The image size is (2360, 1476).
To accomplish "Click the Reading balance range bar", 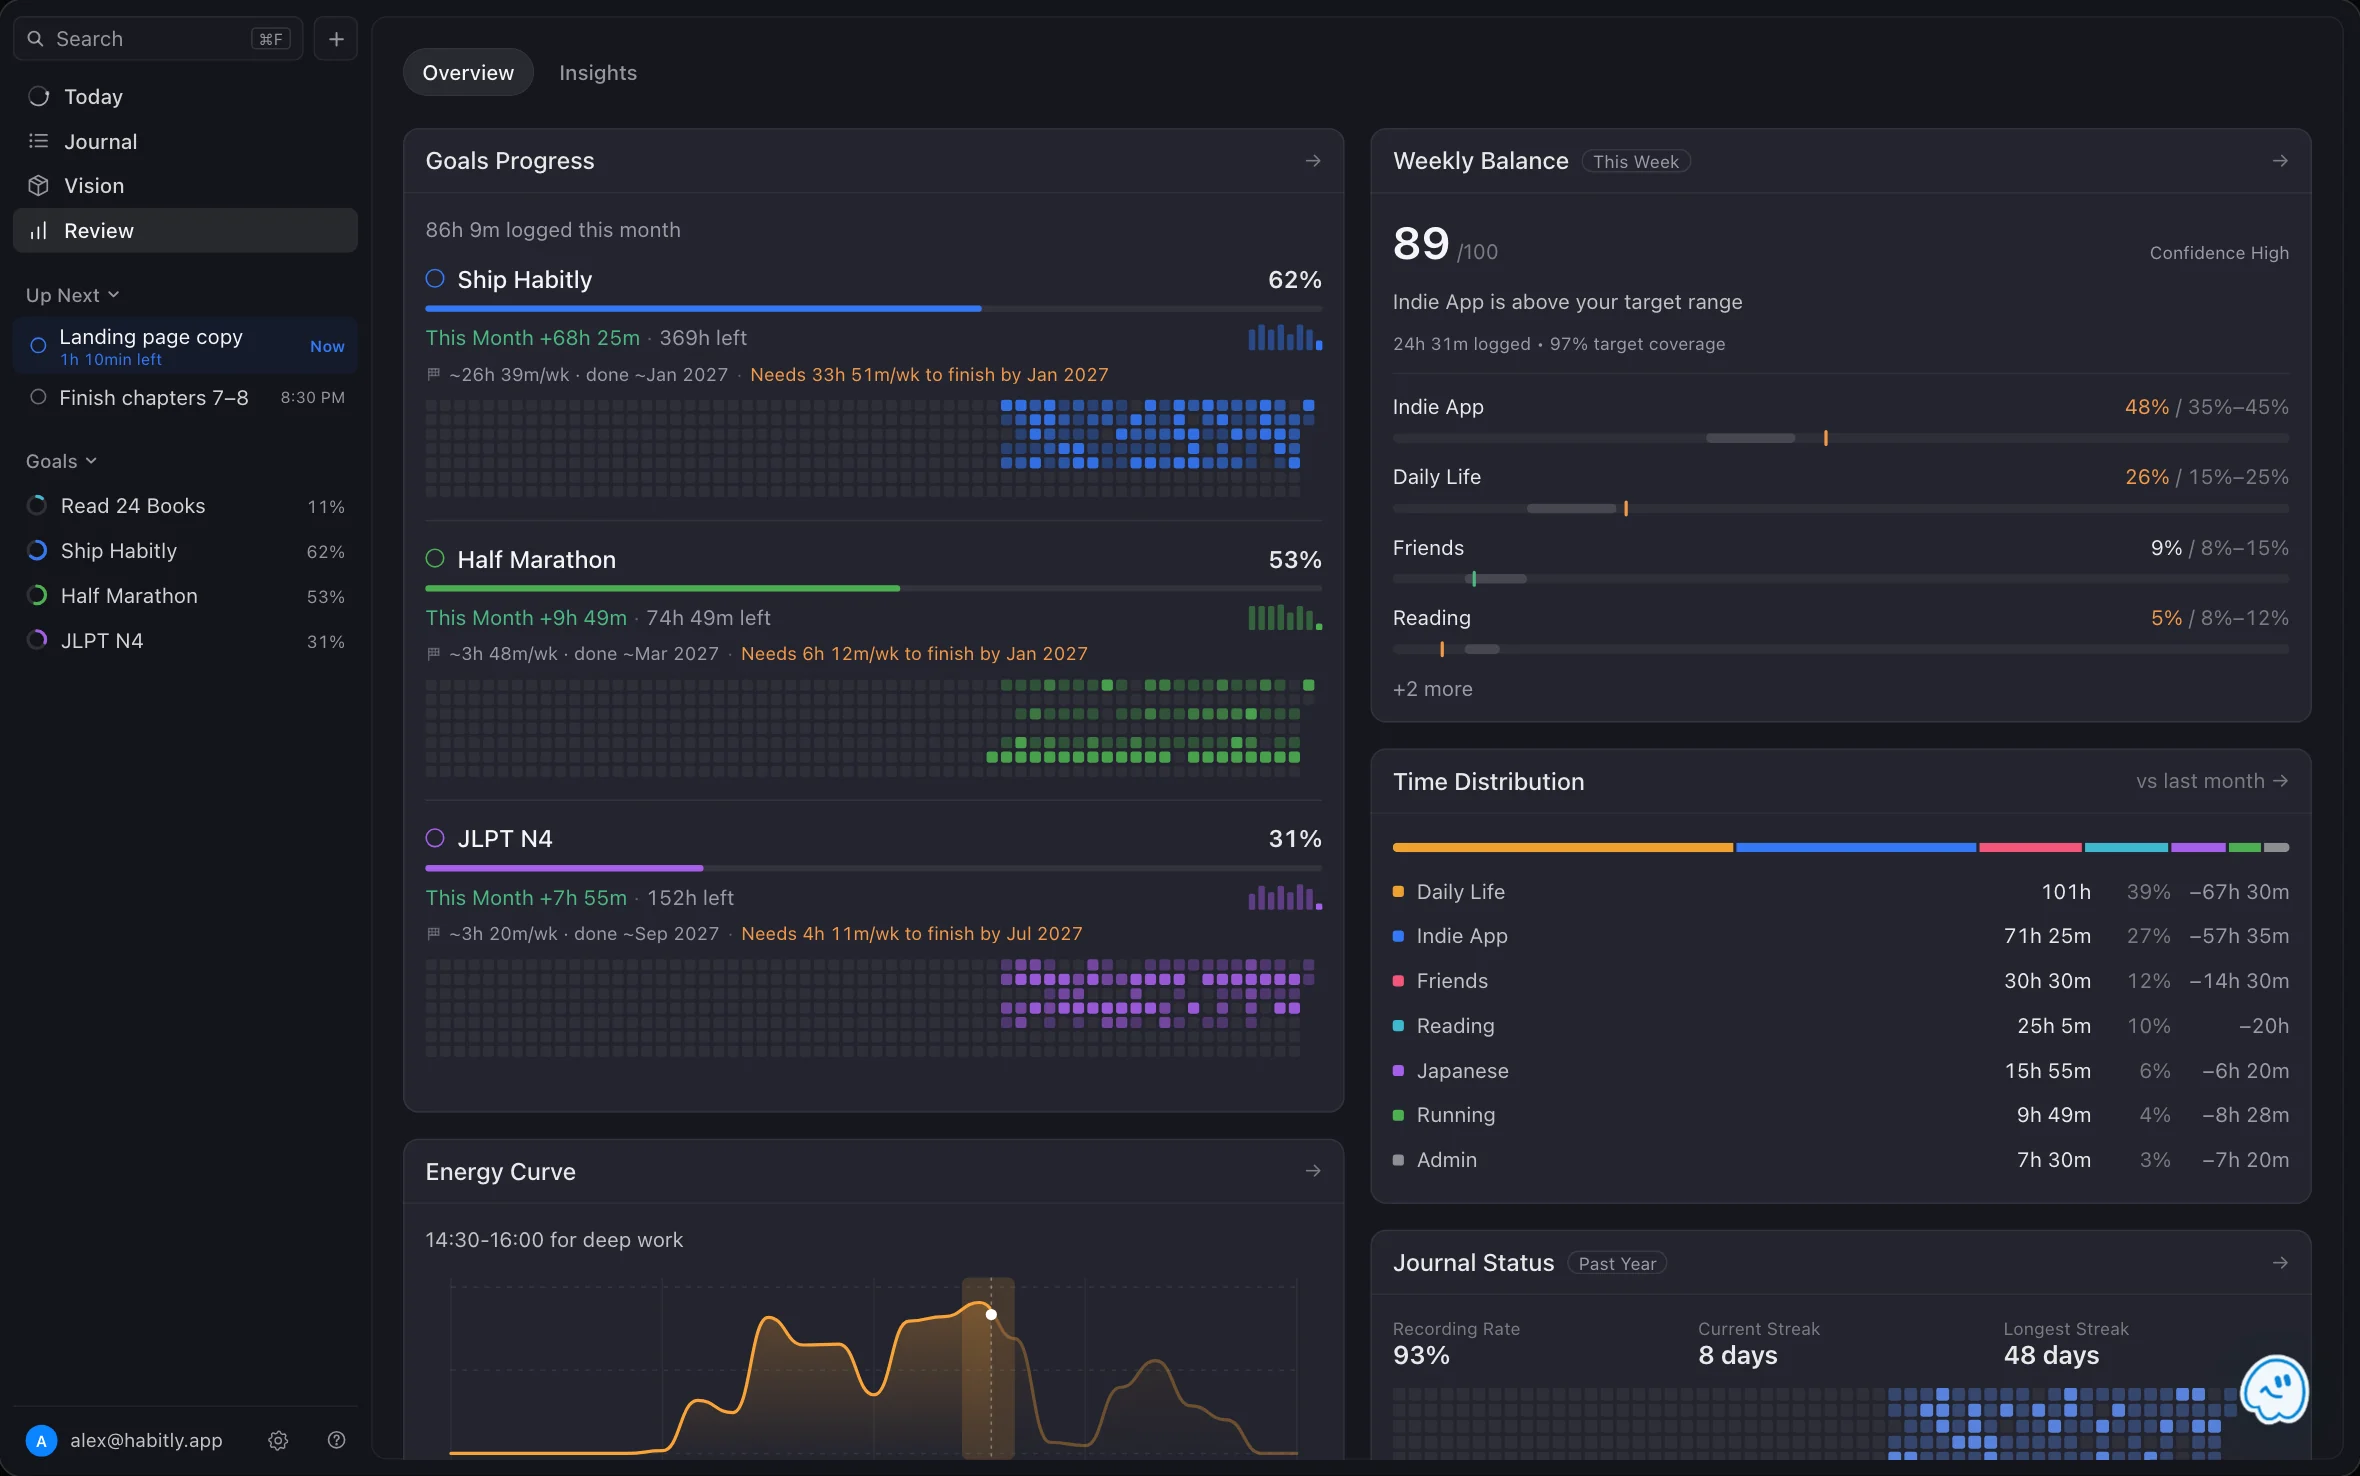I will [1841, 649].
